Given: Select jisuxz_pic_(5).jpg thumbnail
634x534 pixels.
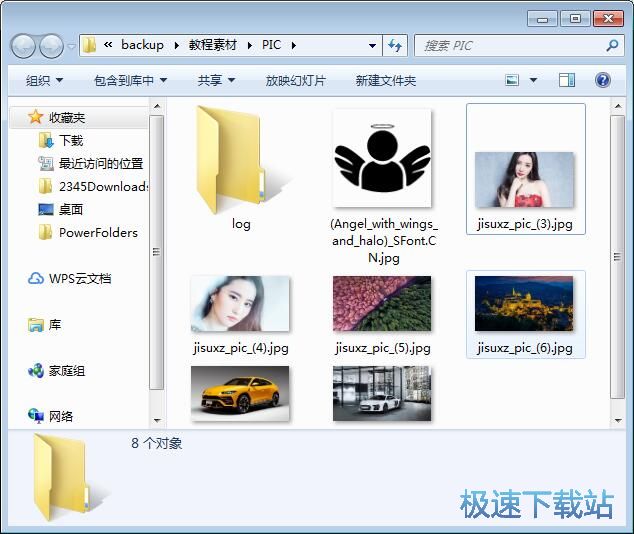Looking at the screenshot, I should pyautogui.click(x=382, y=304).
